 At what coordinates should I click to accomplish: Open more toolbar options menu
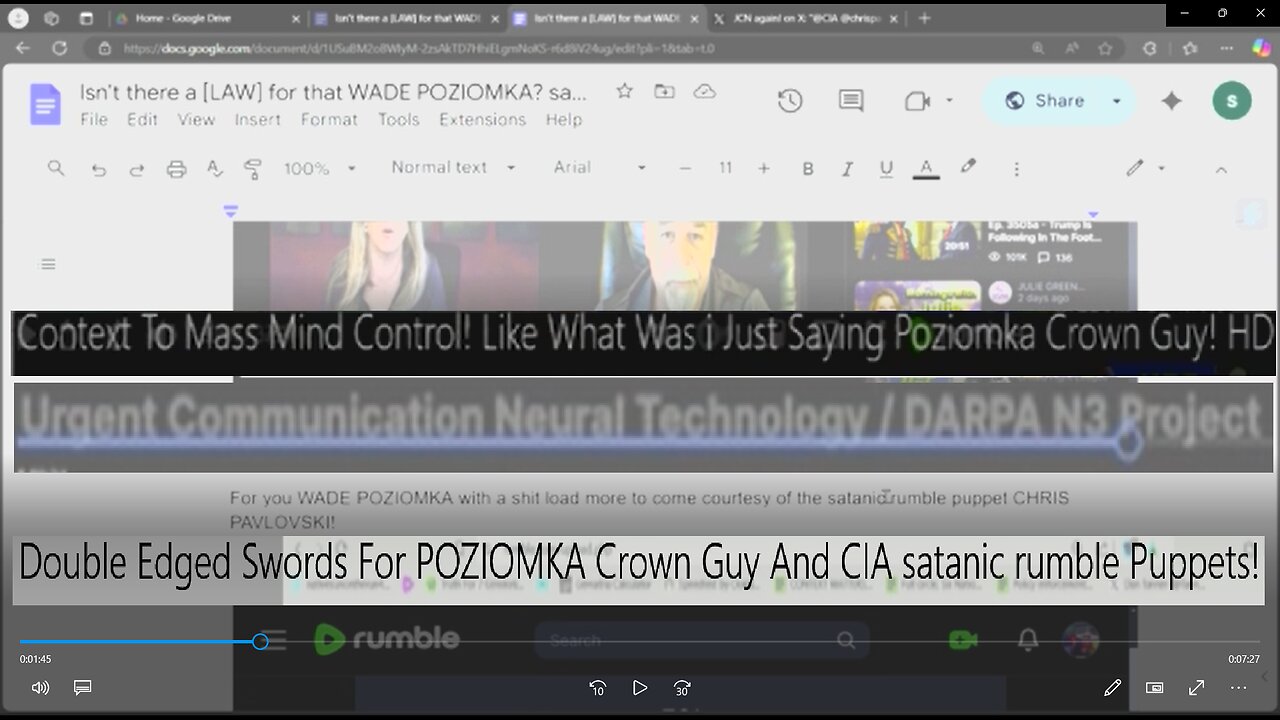pos(1016,169)
